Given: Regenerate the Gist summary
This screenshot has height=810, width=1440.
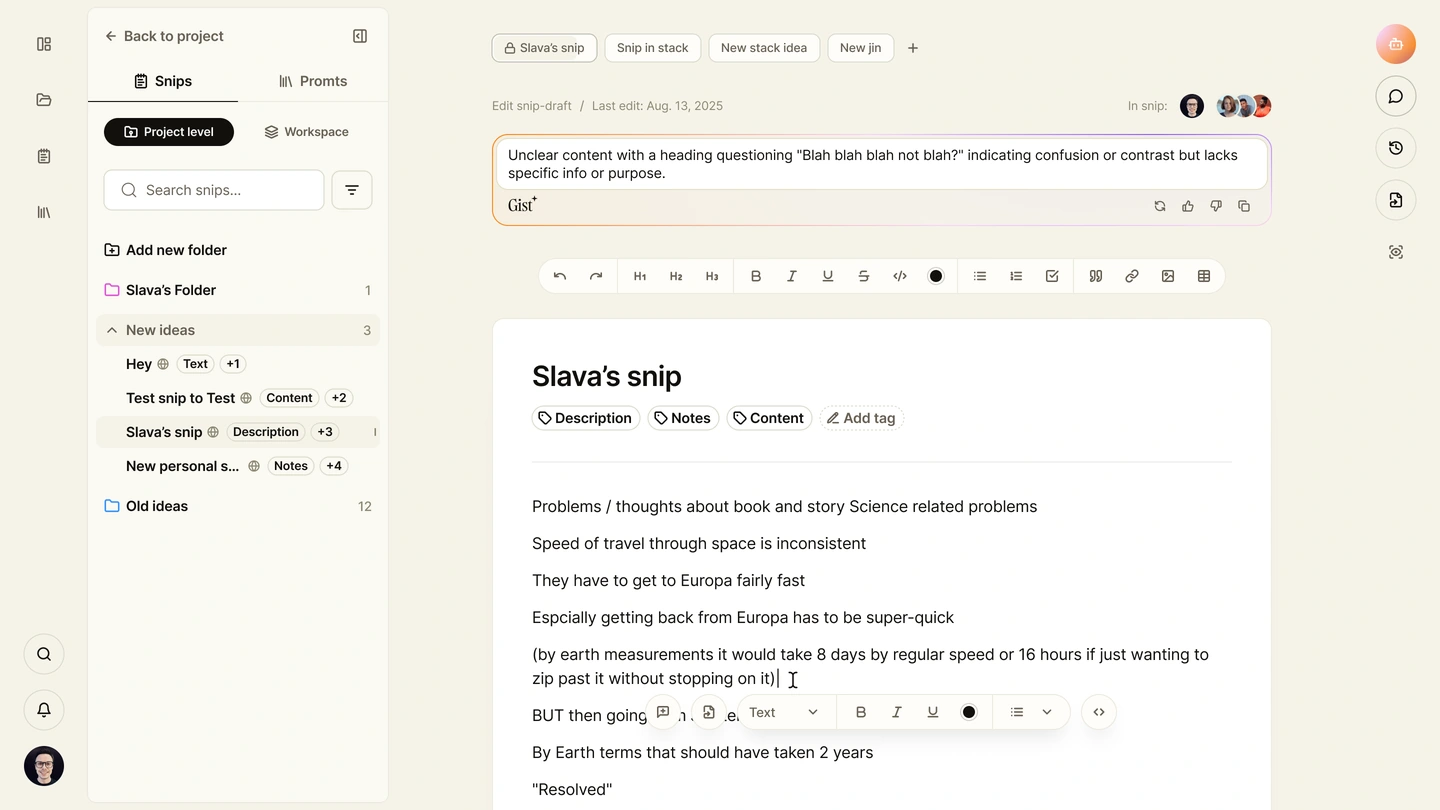Looking at the screenshot, I should point(1160,206).
